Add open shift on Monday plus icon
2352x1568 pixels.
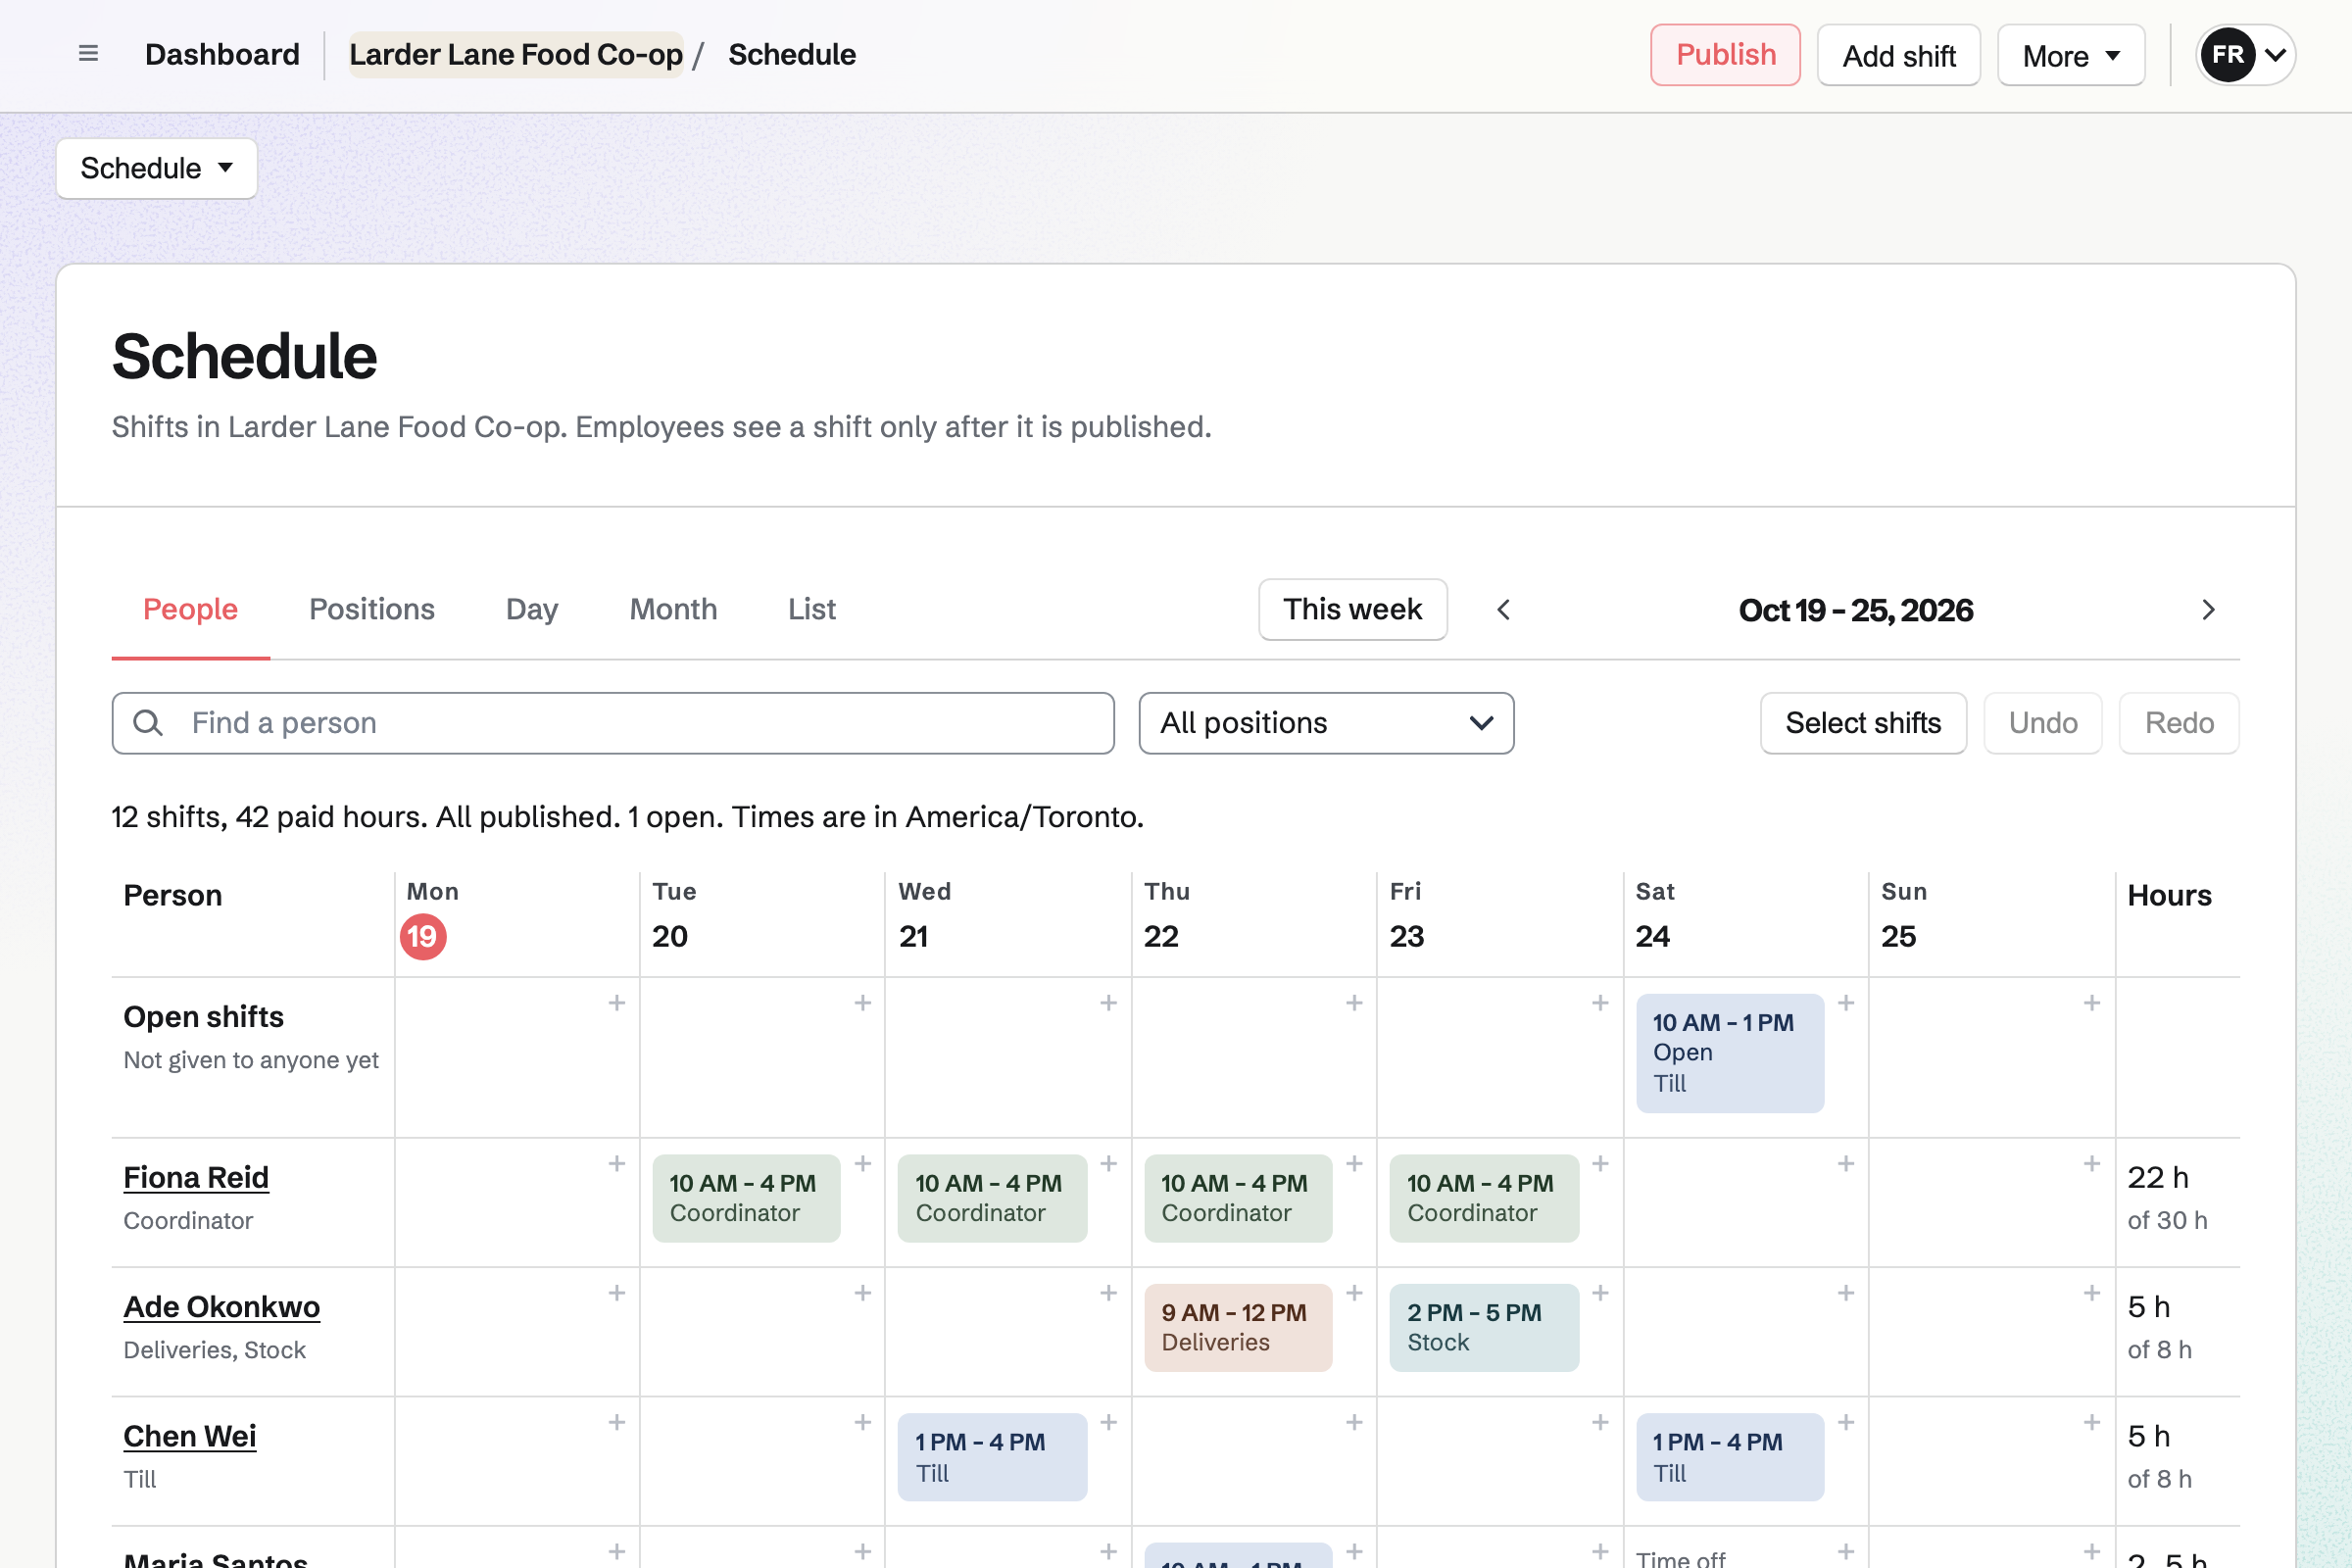tap(617, 1003)
